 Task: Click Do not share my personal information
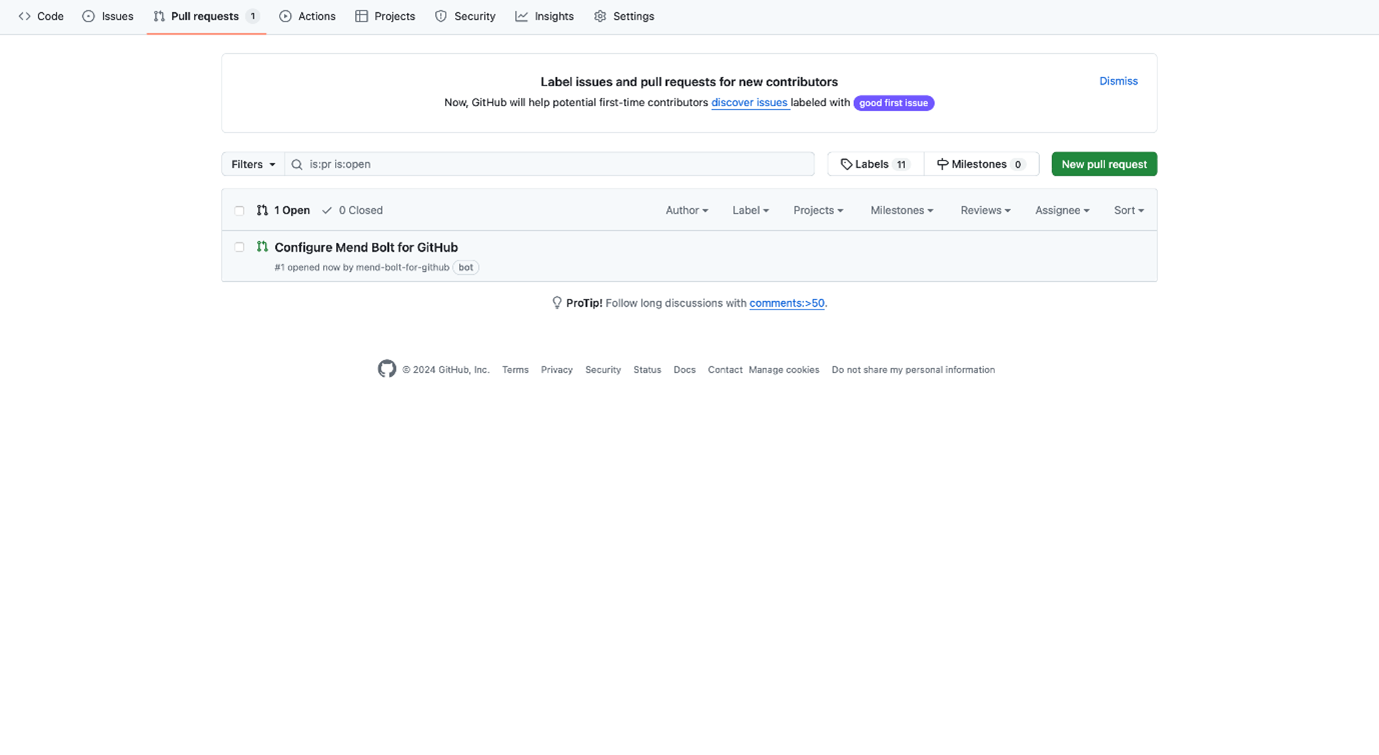pyautogui.click(x=913, y=370)
